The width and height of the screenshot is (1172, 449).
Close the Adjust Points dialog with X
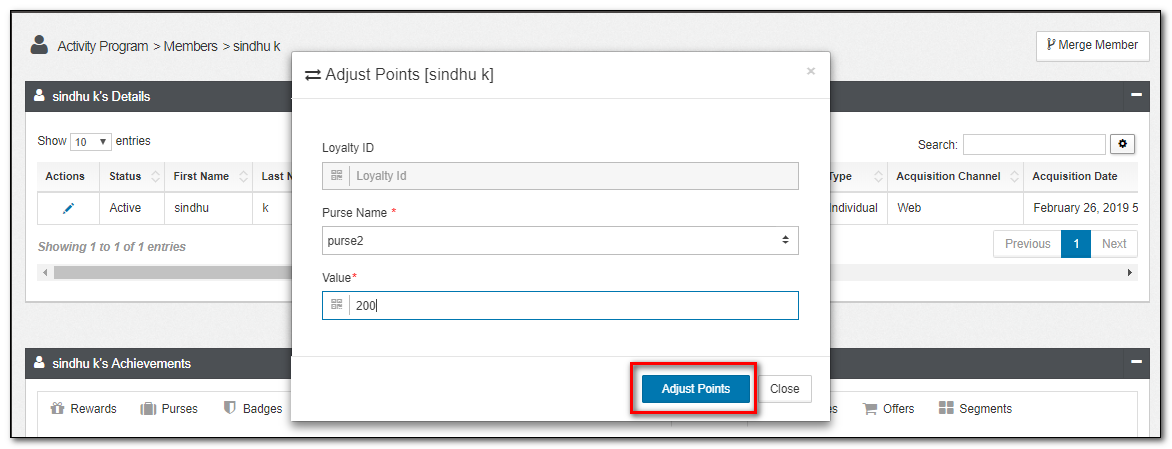(x=810, y=71)
